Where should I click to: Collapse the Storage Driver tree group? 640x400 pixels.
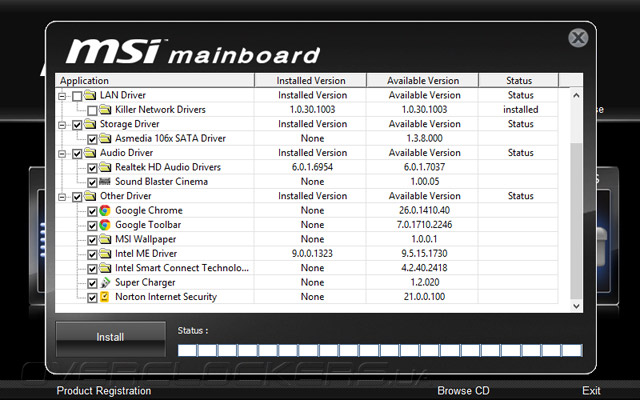[x=62, y=125]
